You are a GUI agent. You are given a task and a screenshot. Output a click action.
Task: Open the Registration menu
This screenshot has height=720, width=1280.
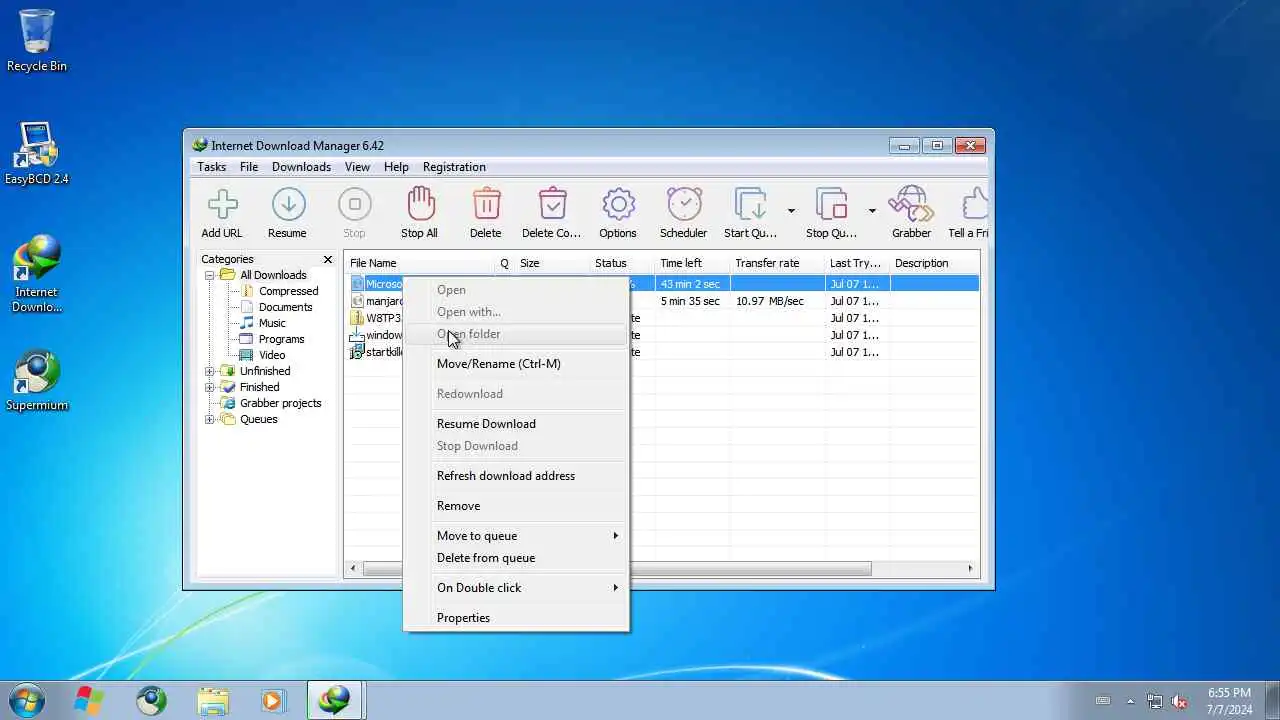click(x=454, y=167)
